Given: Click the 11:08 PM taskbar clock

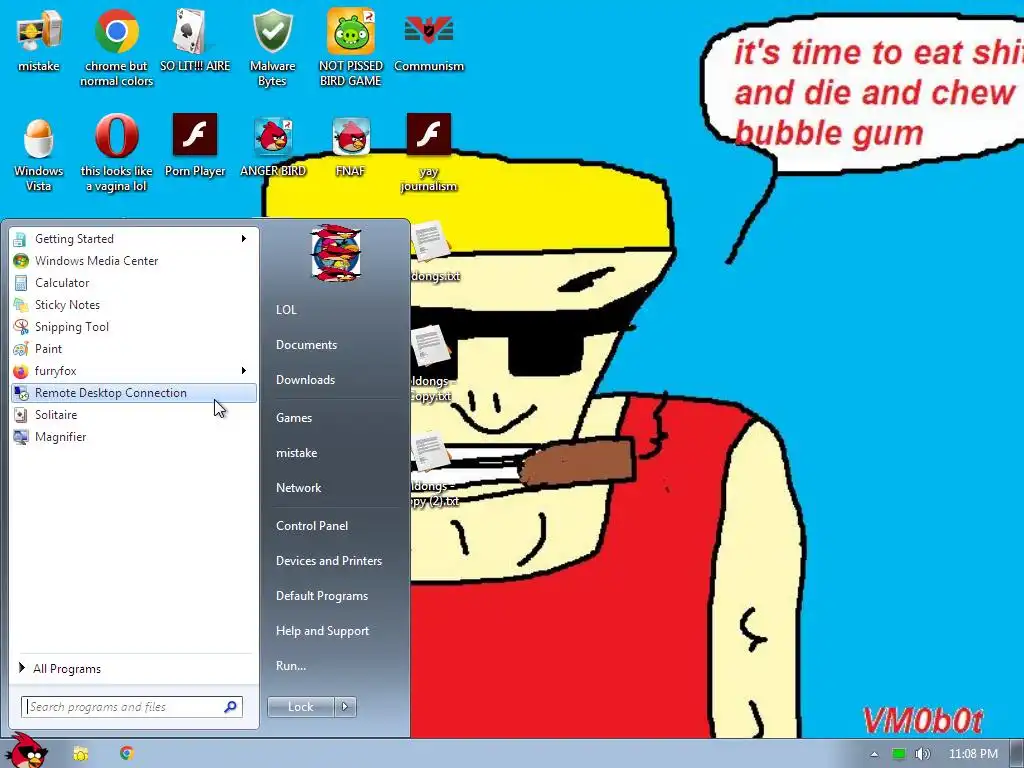Looking at the screenshot, I should [973, 754].
